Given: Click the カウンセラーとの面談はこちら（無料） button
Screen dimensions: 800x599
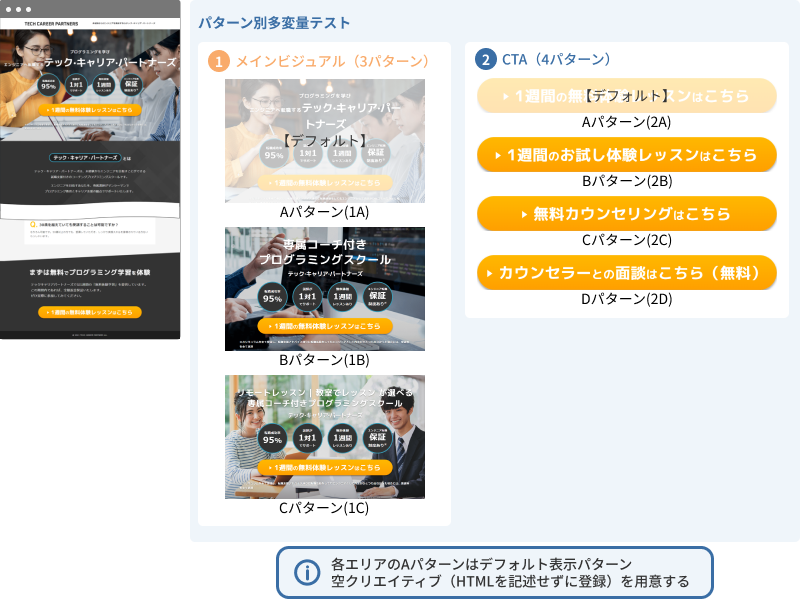Looking at the screenshot, I should 627,272.
